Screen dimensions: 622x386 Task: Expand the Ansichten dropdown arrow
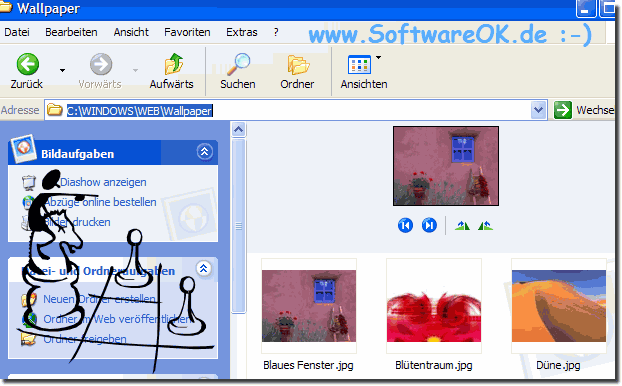coord(378,58)
